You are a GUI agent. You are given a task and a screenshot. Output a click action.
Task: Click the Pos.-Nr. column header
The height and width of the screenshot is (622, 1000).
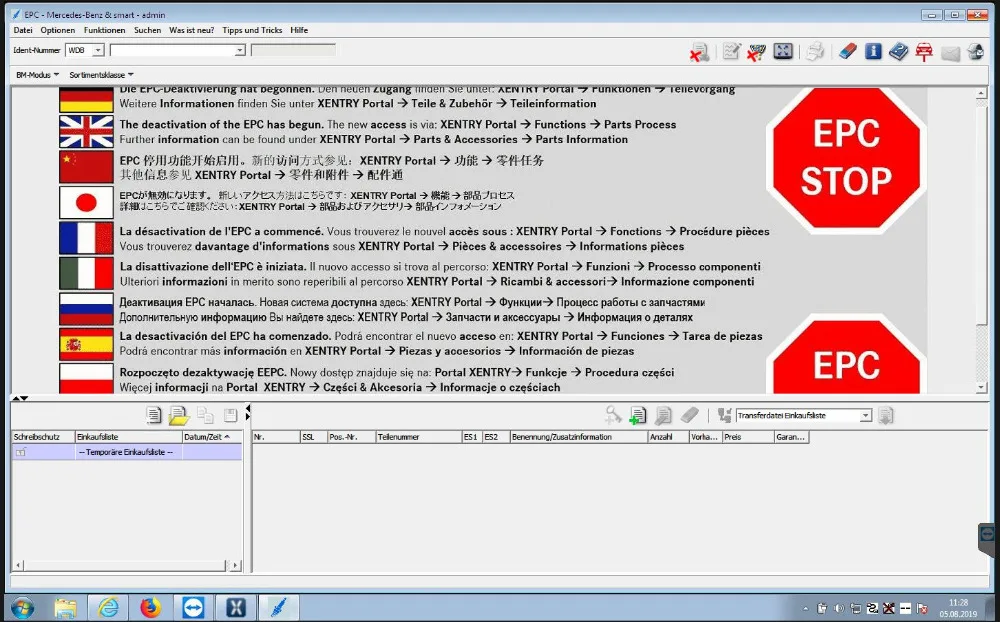(x=351, y=437)
